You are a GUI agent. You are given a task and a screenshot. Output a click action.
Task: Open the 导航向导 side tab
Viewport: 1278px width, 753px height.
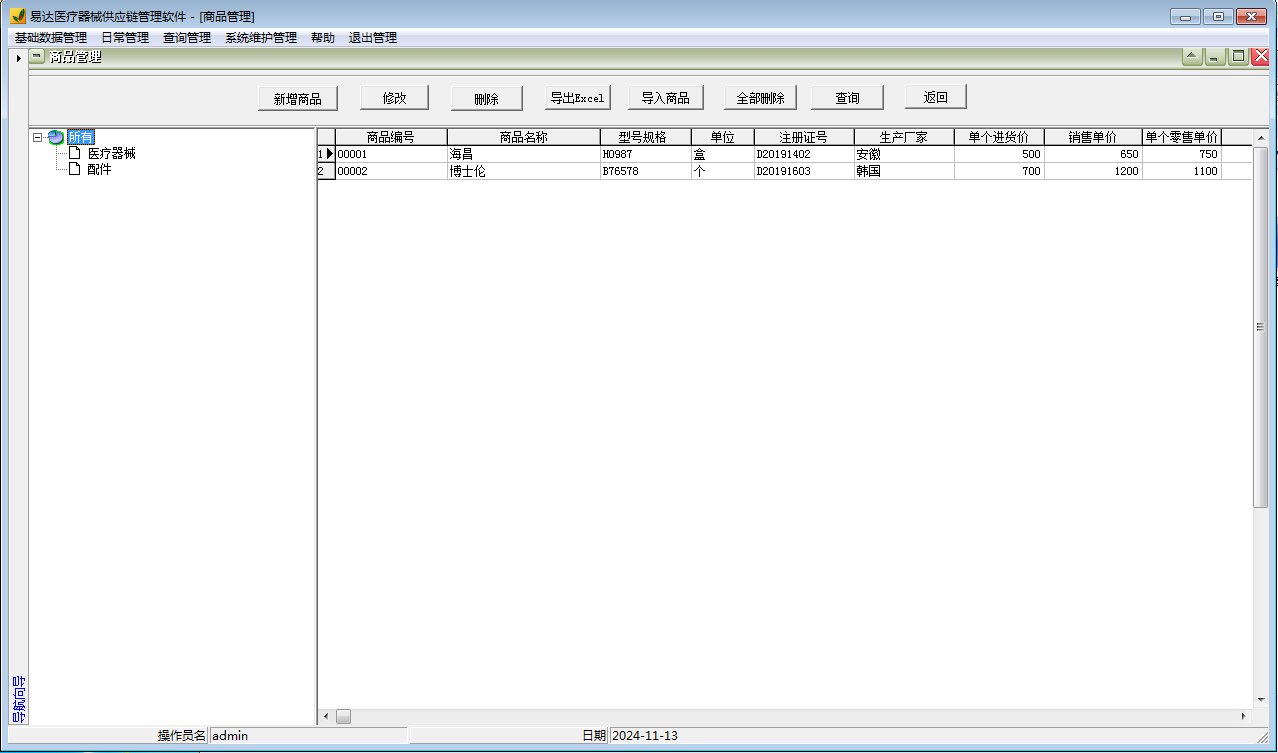(x=18, y=699)
